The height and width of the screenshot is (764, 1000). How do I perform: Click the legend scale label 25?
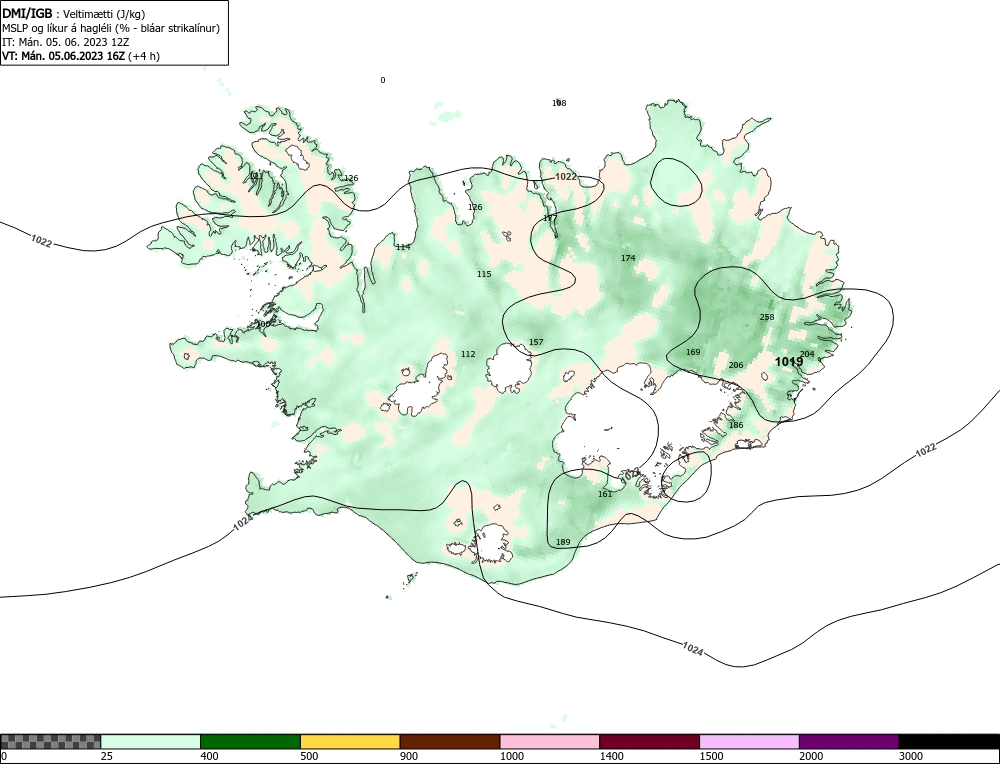[x=107, y=756]
